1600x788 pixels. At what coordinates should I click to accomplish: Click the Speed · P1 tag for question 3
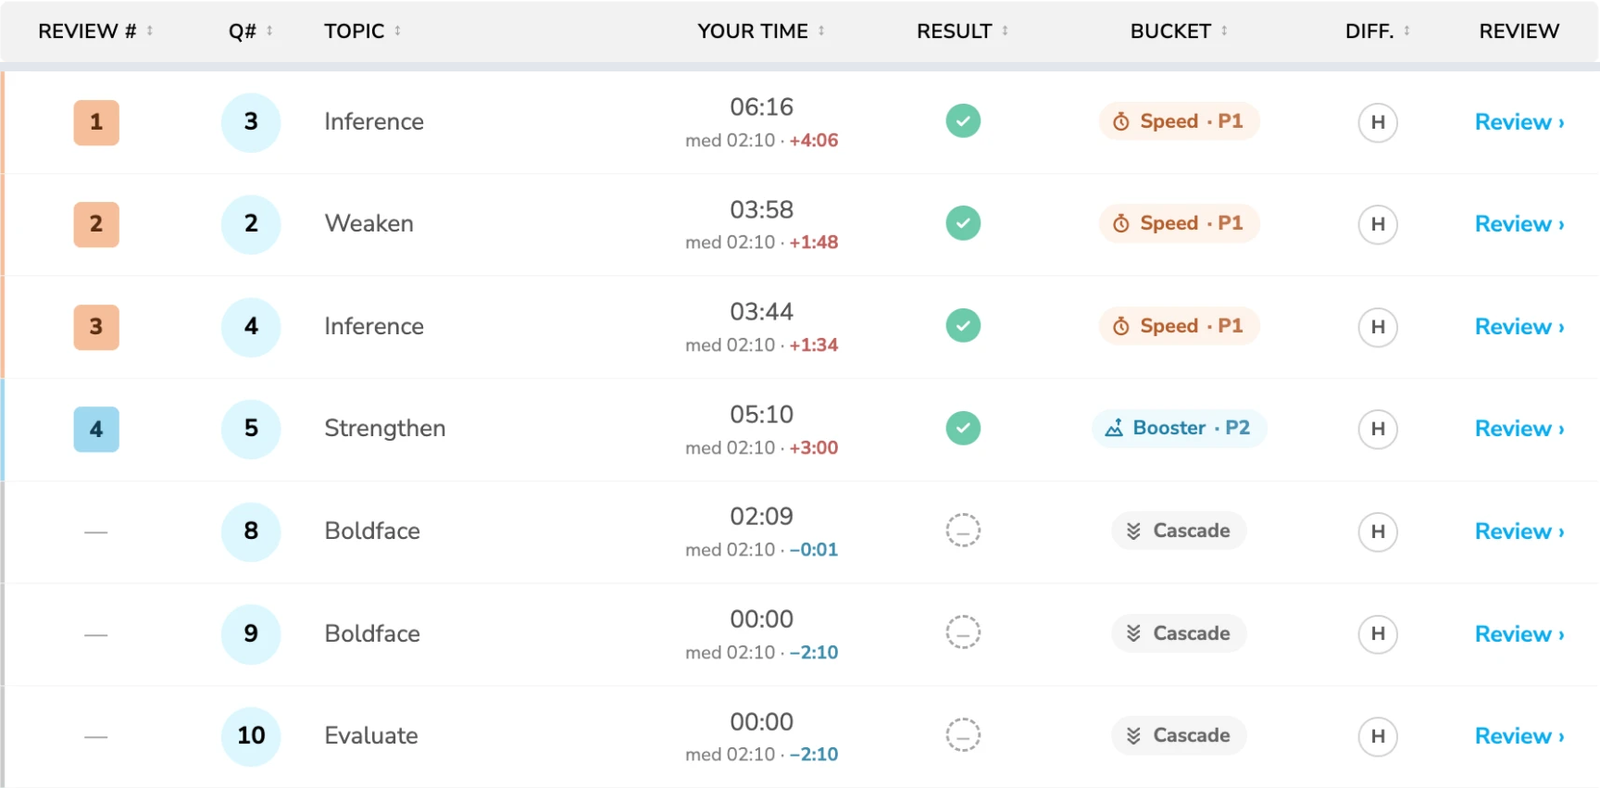click(1179, 121)
